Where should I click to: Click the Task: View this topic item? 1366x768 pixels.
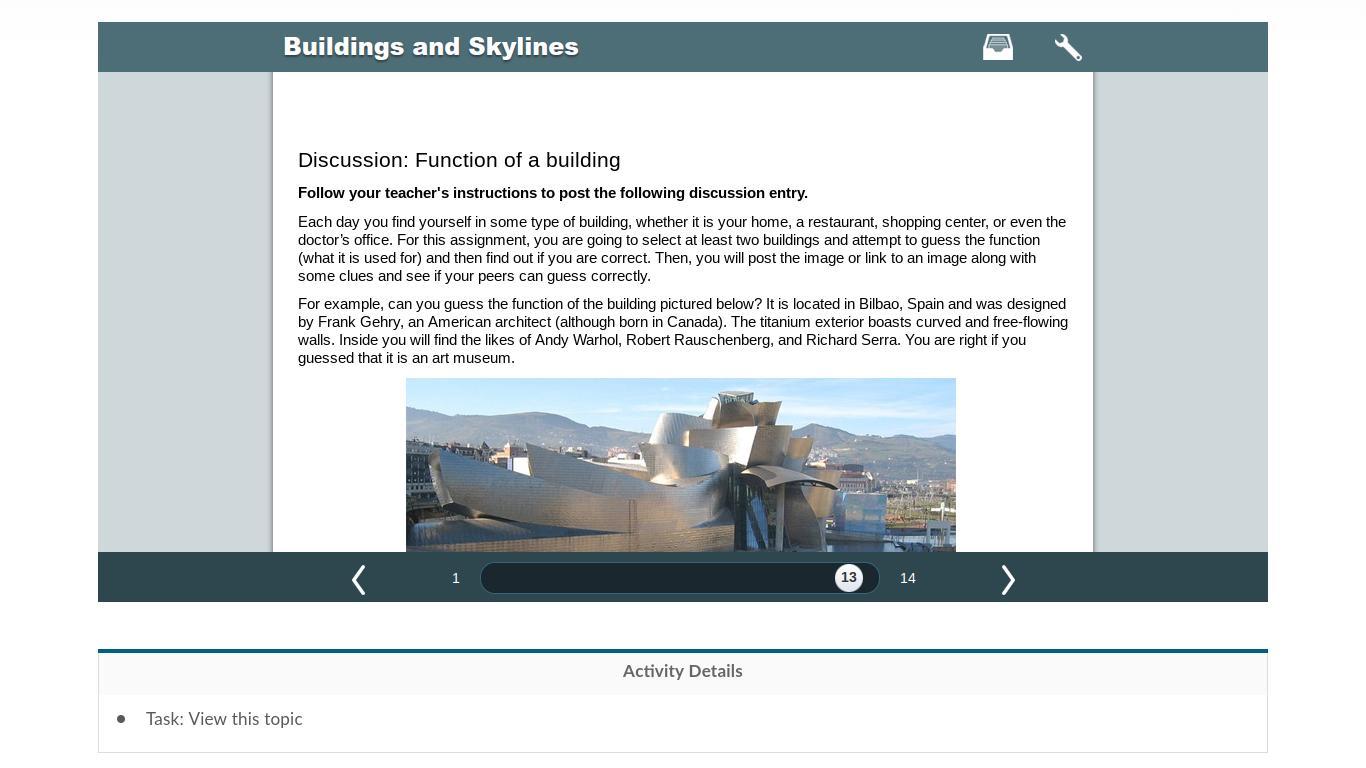click(x=224, y=719)
